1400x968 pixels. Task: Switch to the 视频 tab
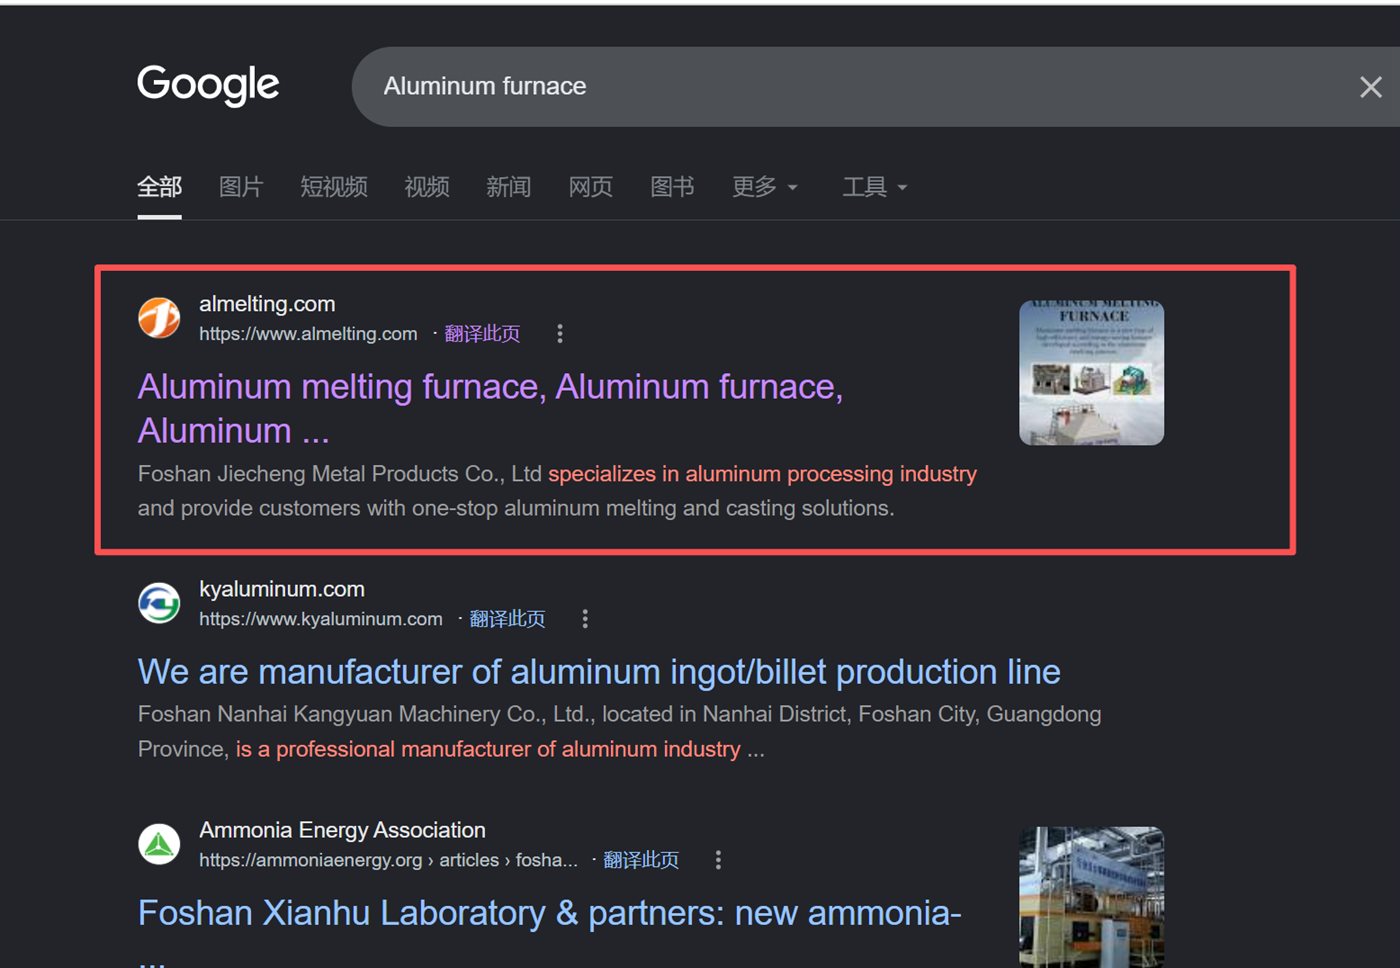[x=427, y=187]
